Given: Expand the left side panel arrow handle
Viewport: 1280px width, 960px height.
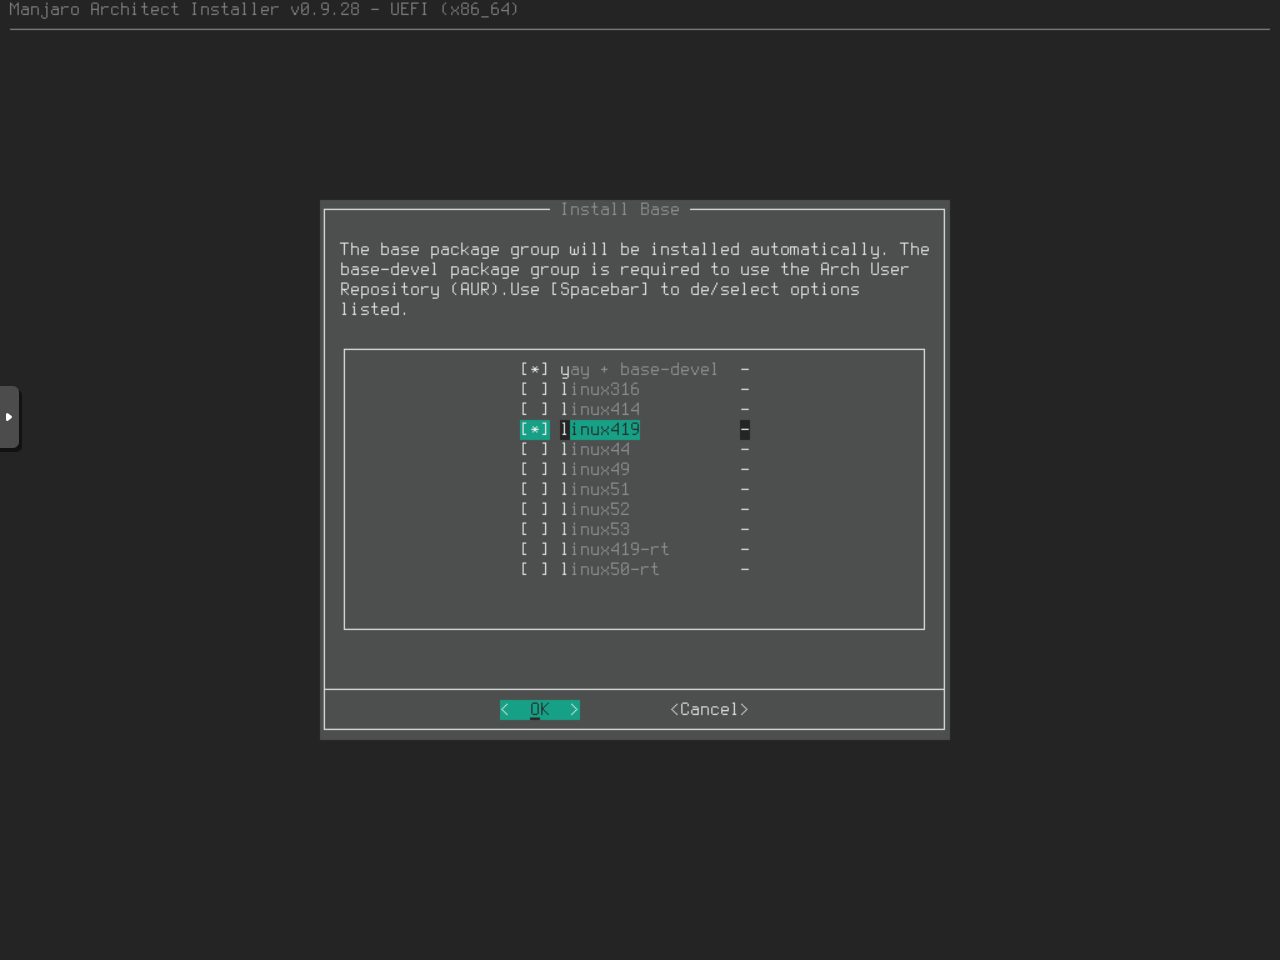Looking at the screenshot, I should [9, 417].
